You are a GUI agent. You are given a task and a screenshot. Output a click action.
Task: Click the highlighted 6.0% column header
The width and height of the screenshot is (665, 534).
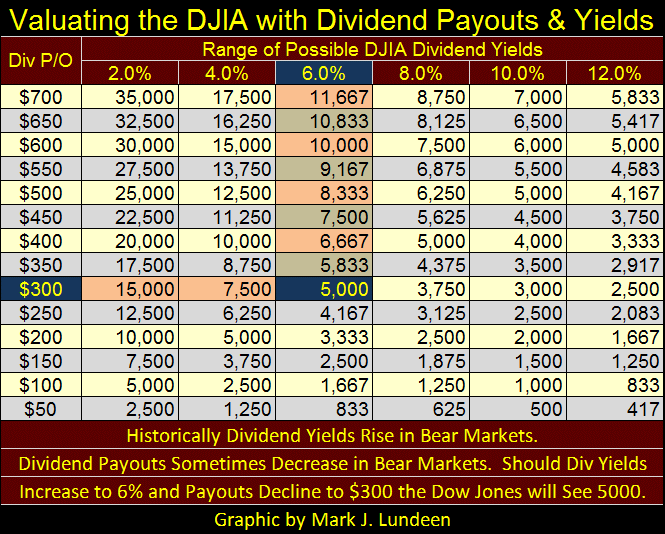point(324,73)
